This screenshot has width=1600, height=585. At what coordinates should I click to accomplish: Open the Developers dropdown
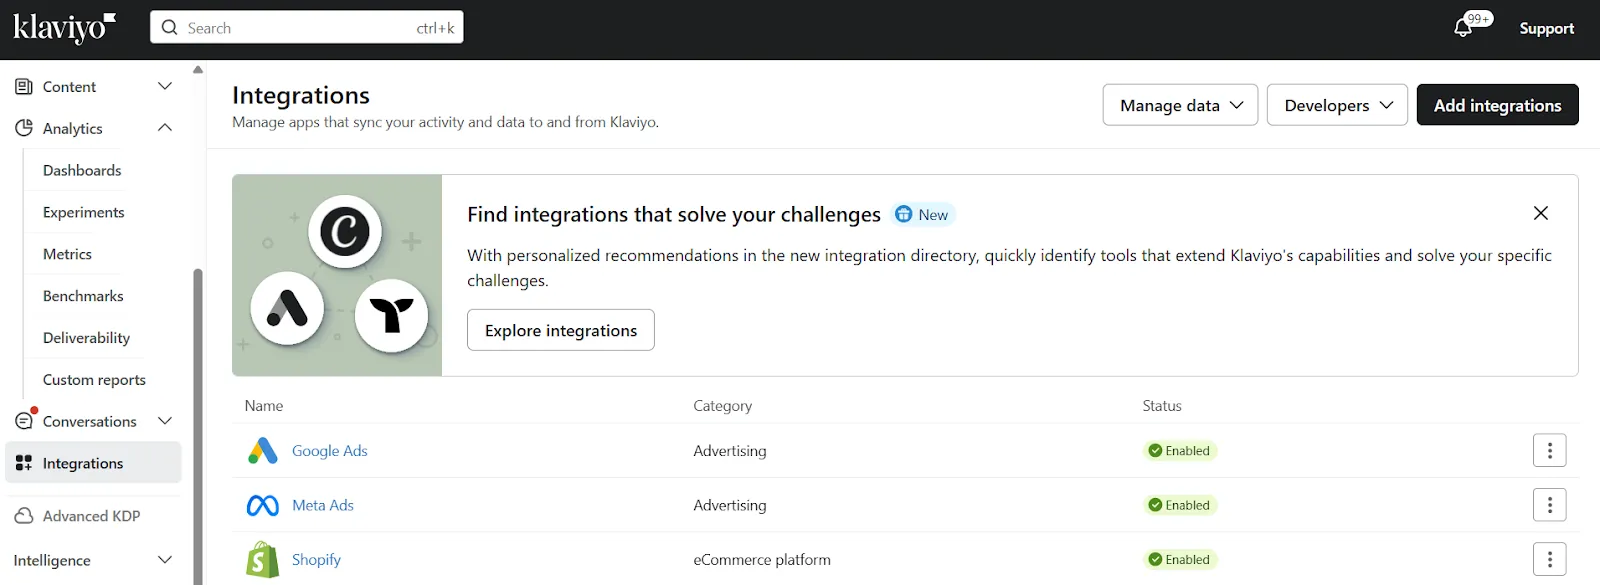[x=1337, y=105]
